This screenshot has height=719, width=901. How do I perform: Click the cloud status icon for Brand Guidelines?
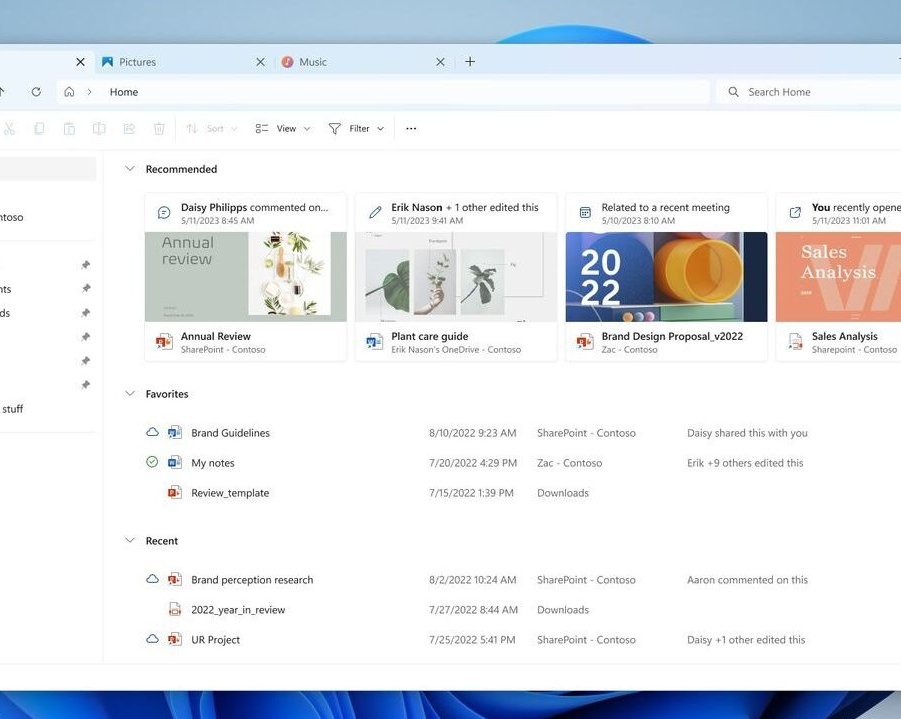[x=152, y=432]
